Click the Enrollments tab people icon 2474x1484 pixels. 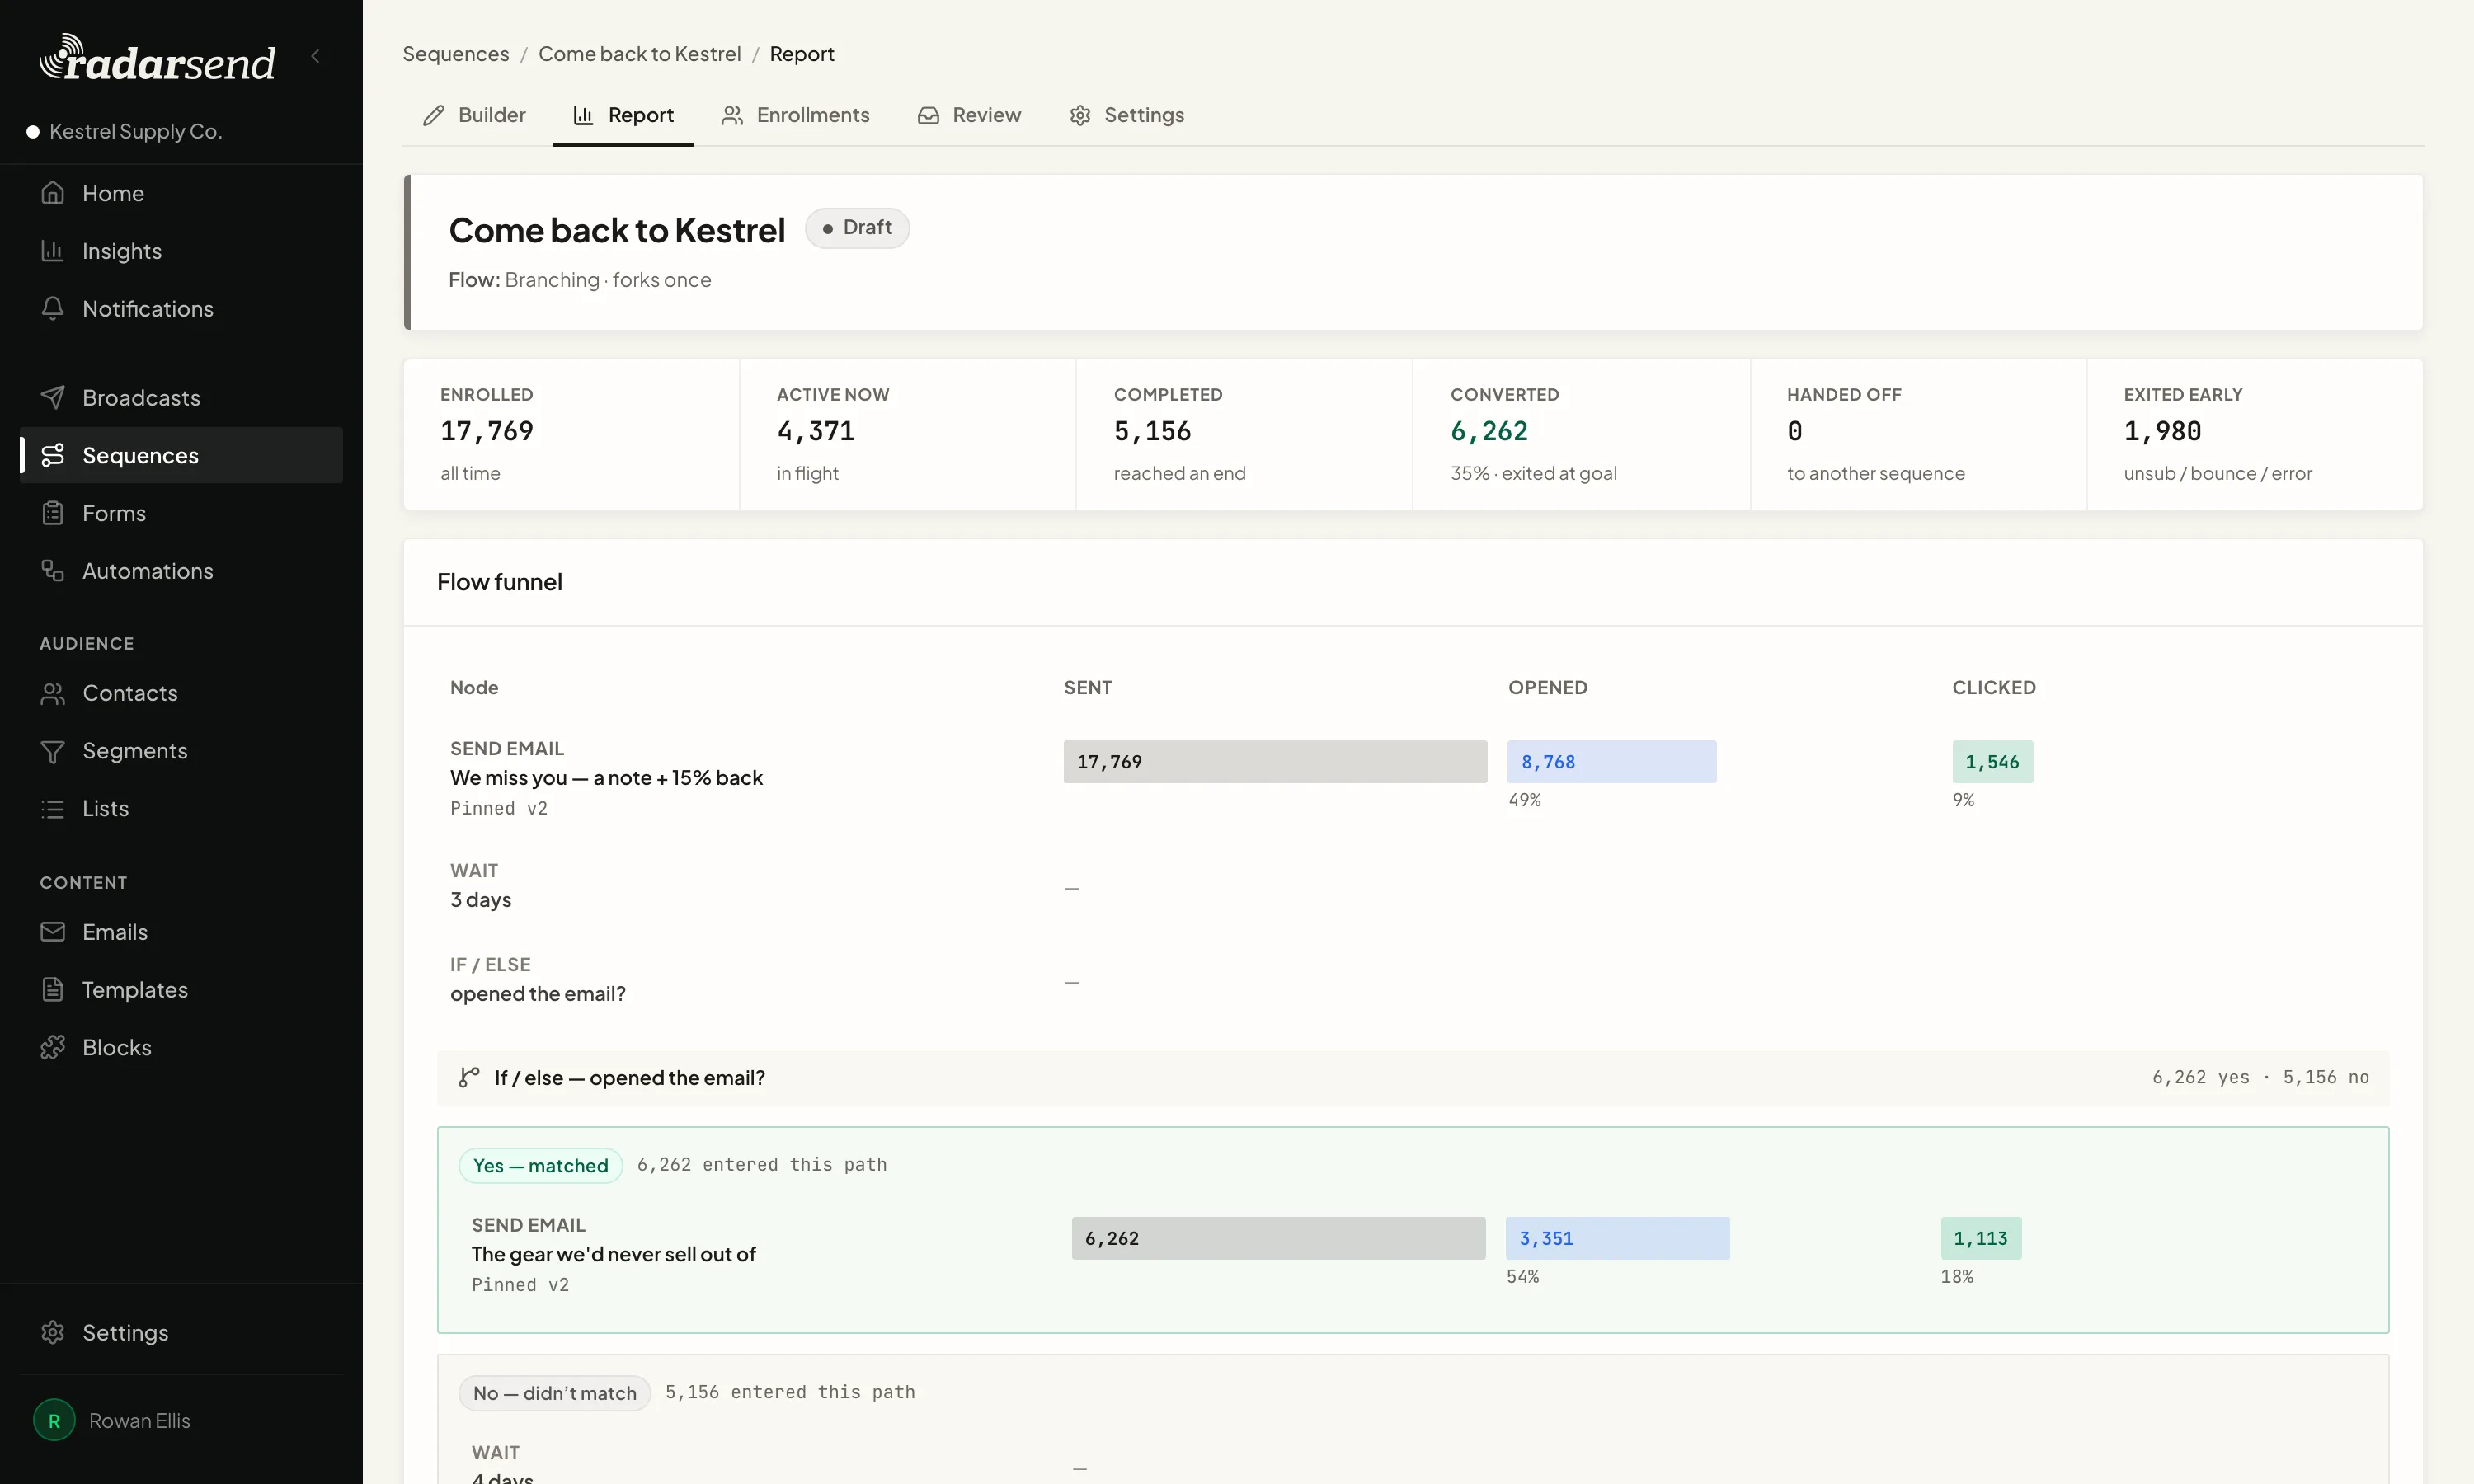733,116
